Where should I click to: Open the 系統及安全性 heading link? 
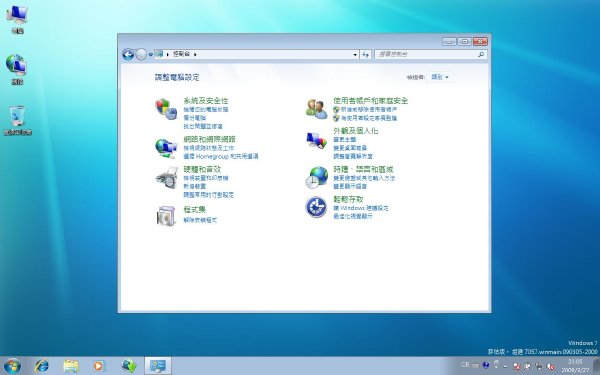(x=206, y=101)
